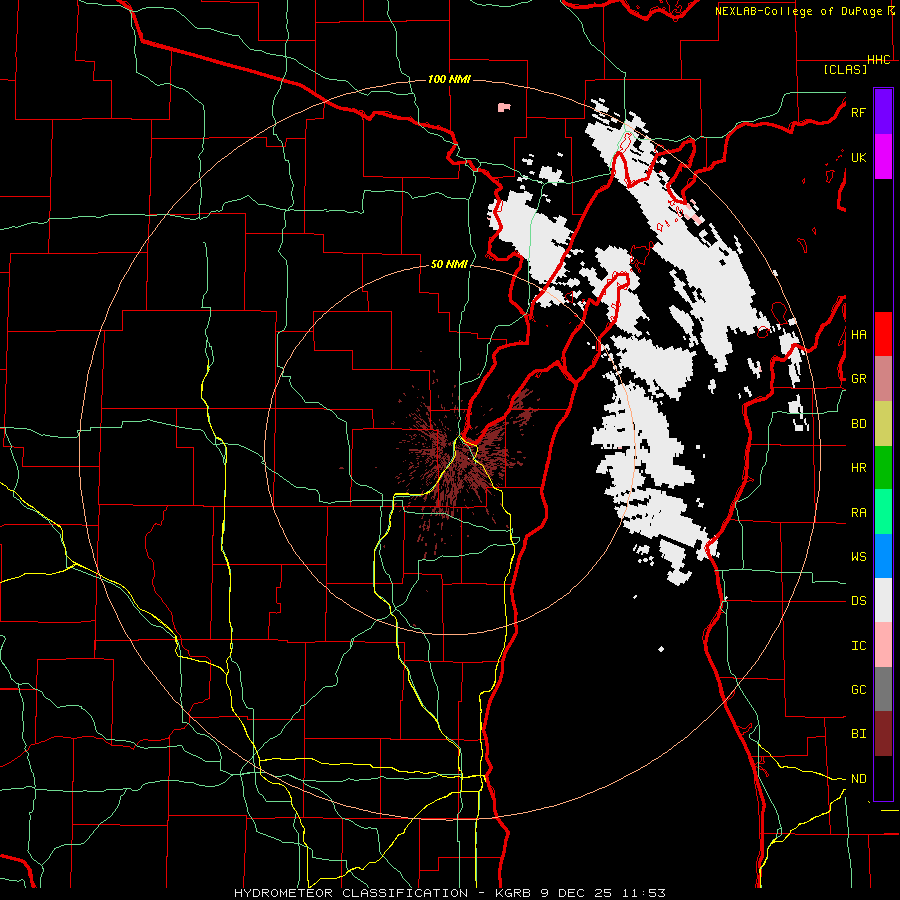This screenshot has width=900, height=900.
Task: Click the BI dark-red legend swatch
Action: pos(883,734)
